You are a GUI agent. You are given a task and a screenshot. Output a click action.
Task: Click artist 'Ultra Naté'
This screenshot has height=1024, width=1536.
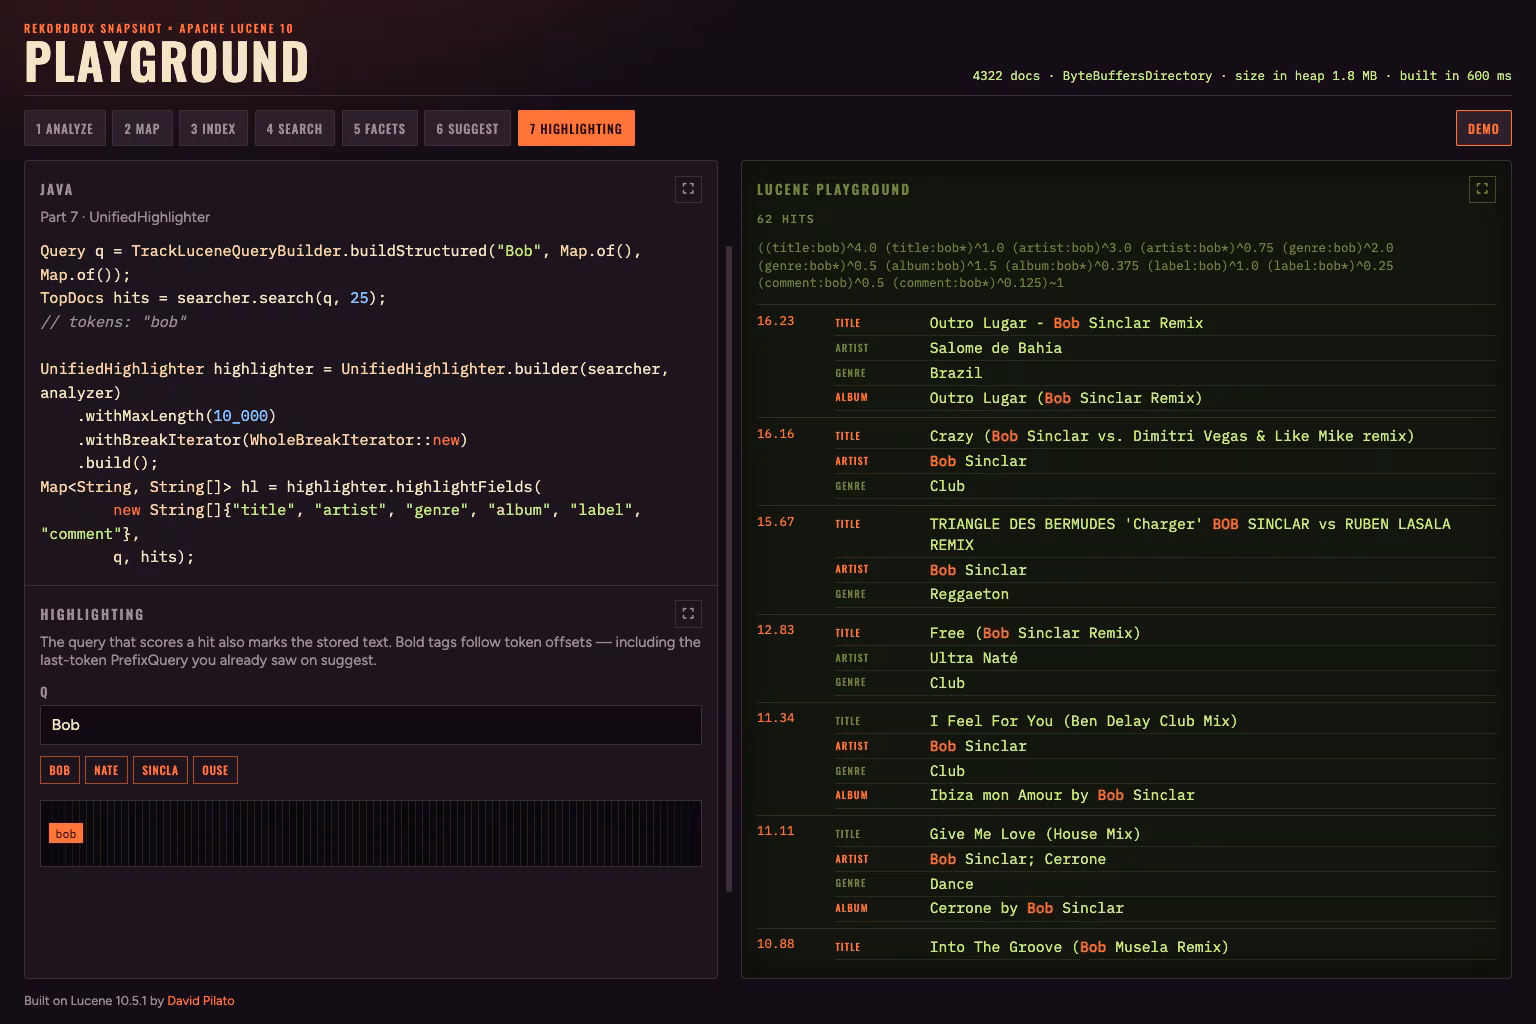pos(973,658)
